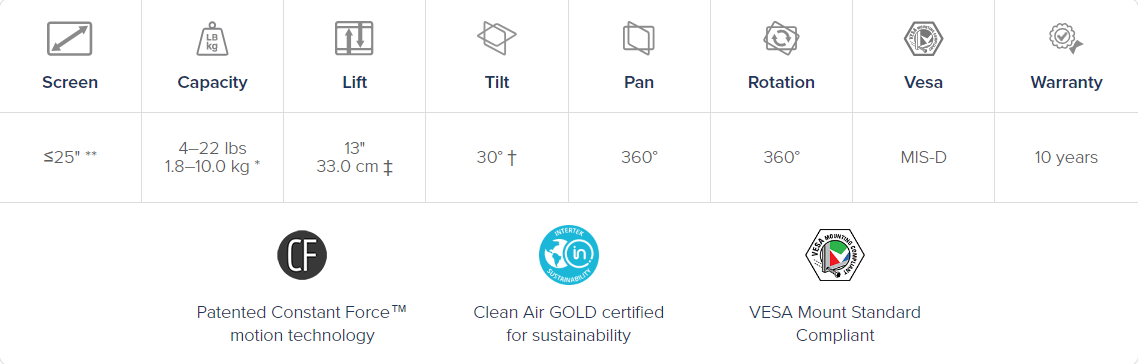This screenshot has width=1138, height=364.
Task: Click the black CF Constant Force logo
Action: 302,256
